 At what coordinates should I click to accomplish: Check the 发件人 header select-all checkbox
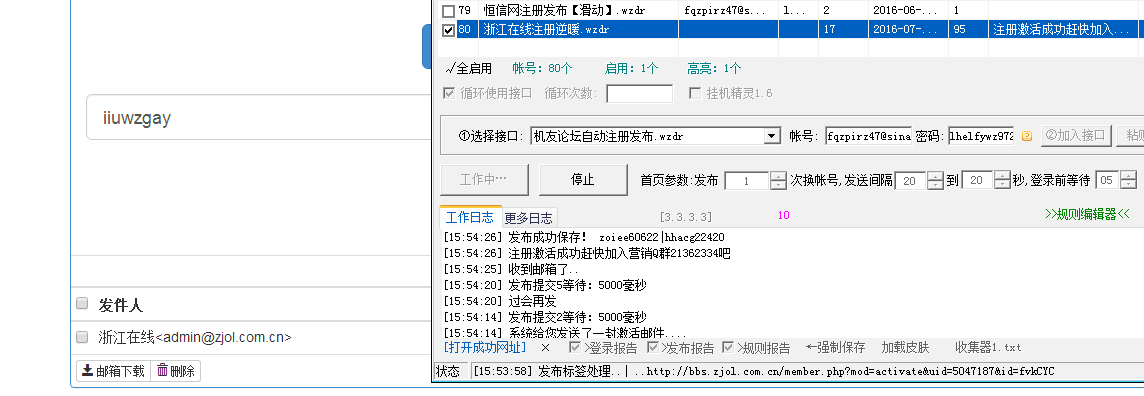[82, 303]
